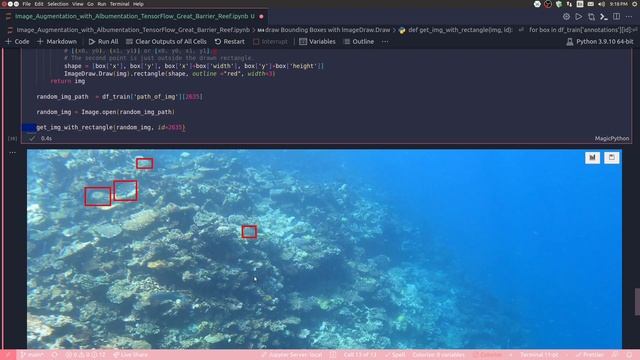The image size is (640, 360).
Task: Click the compare changes icon in editor title
Action: point(591,17)
